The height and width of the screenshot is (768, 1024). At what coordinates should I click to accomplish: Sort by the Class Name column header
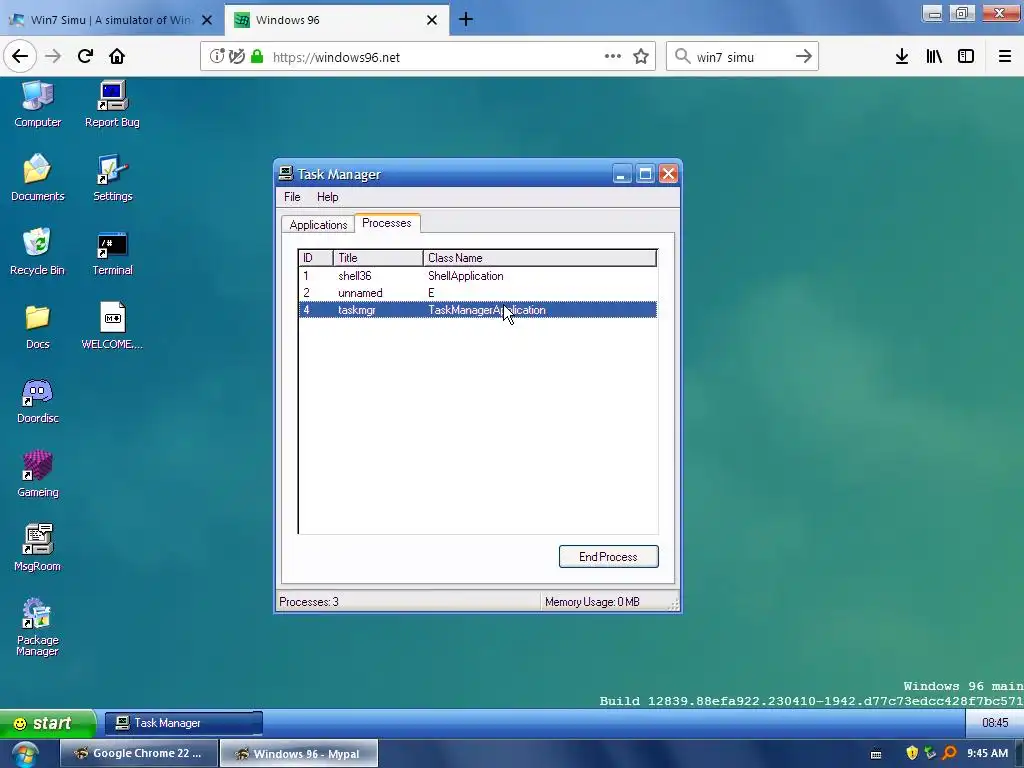tap(539, 258)
